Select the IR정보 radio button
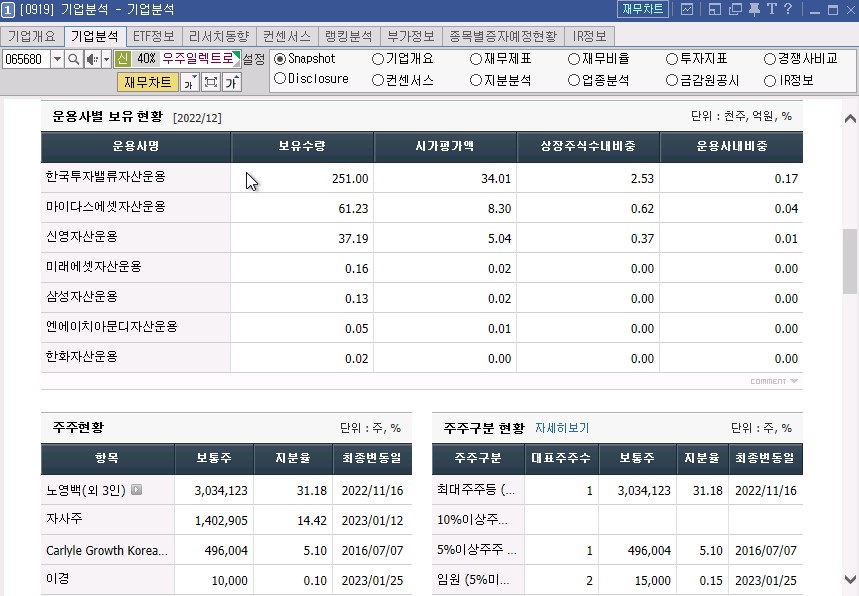Image resolution: width=859 pixels, height=596 pixels. (x=770, y=81)
